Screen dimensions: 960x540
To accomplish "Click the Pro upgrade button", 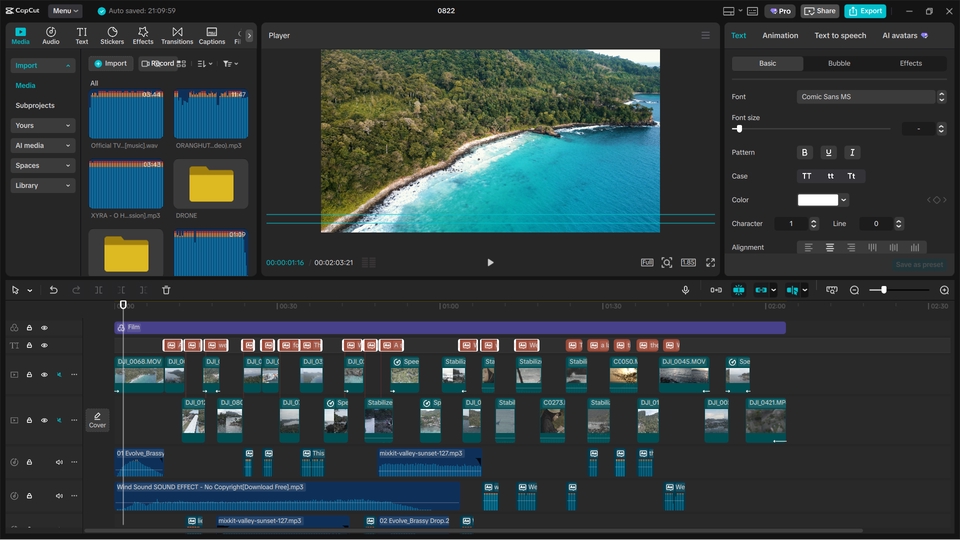I will point(780,11).
